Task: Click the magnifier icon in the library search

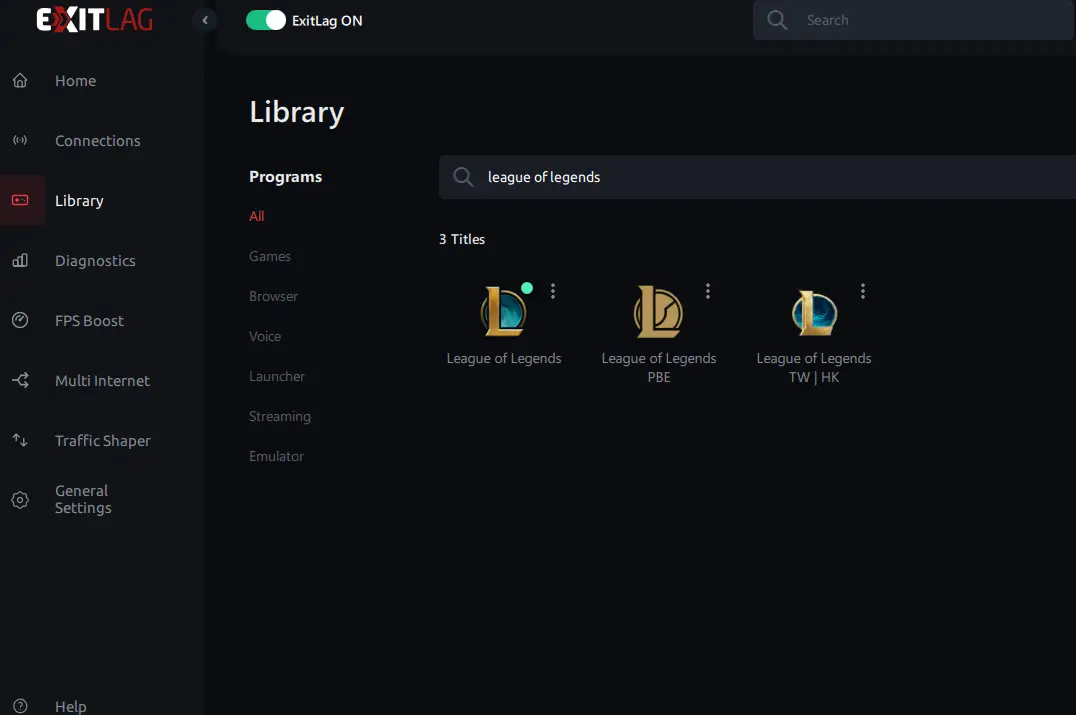Action: pos(463,177)
